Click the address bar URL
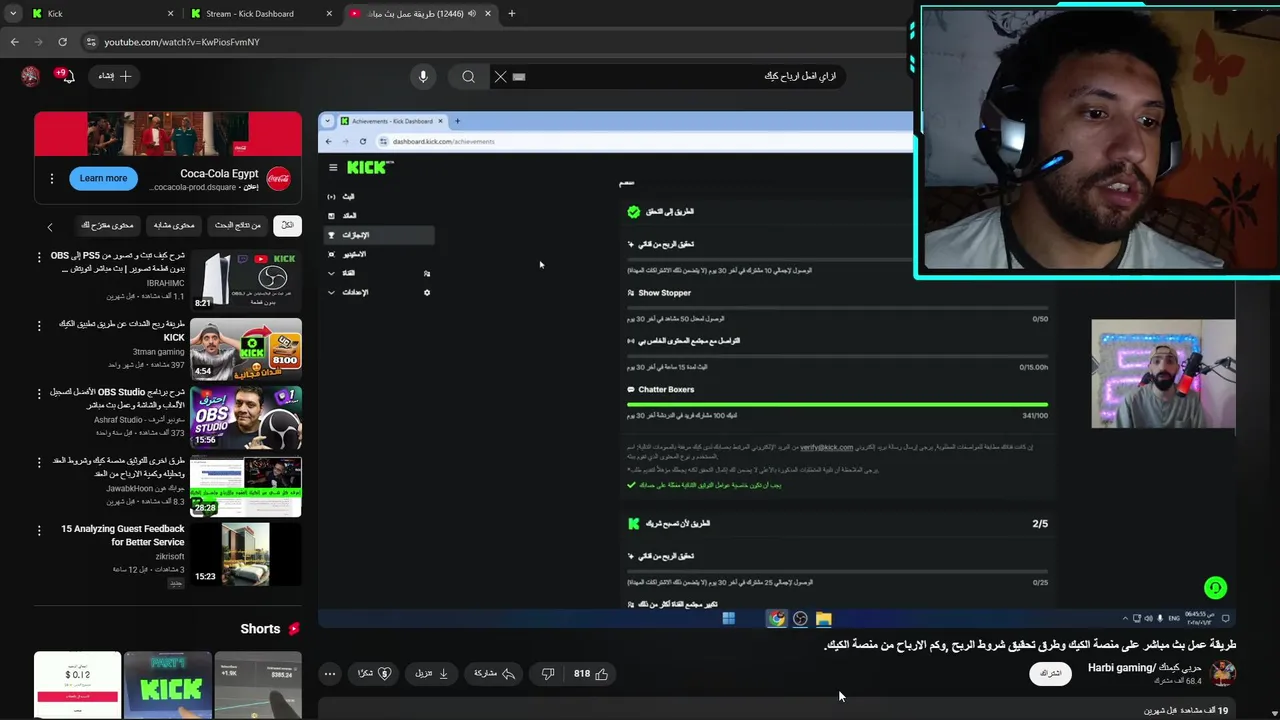 182,42
